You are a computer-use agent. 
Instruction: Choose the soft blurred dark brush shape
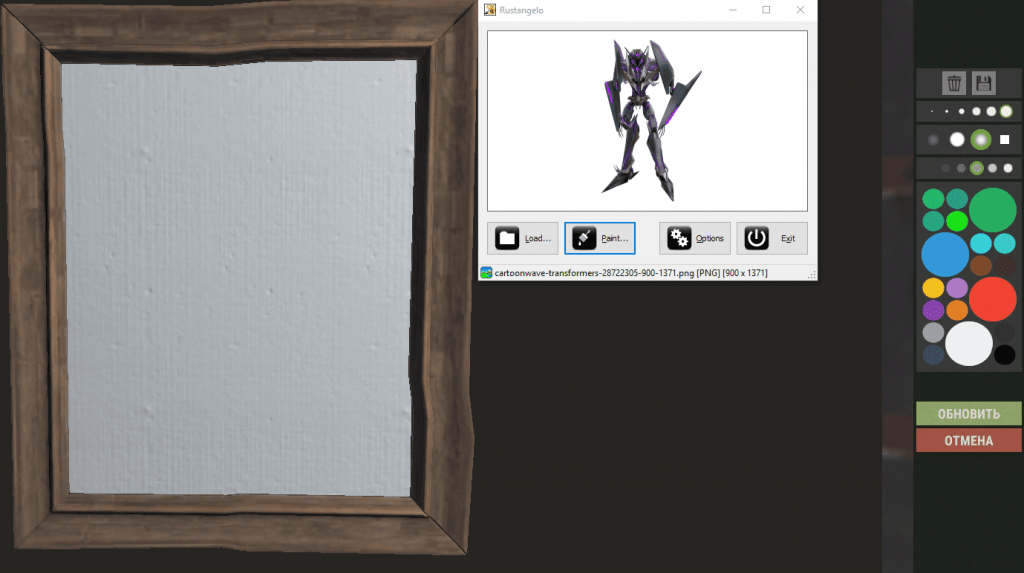coord(933,140)
